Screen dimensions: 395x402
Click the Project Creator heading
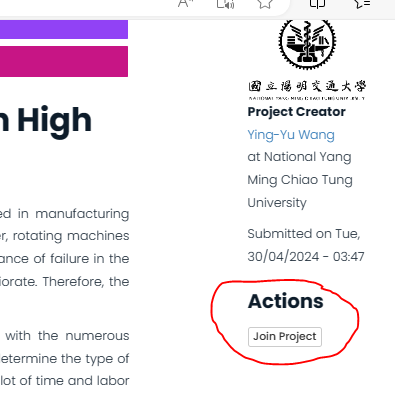[296, 112]
